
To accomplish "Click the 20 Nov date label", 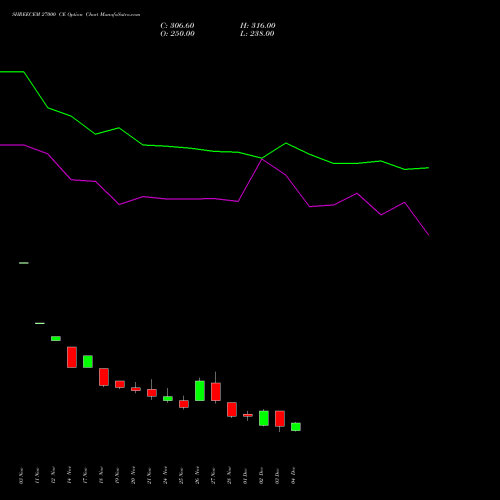I will [133, 476].
